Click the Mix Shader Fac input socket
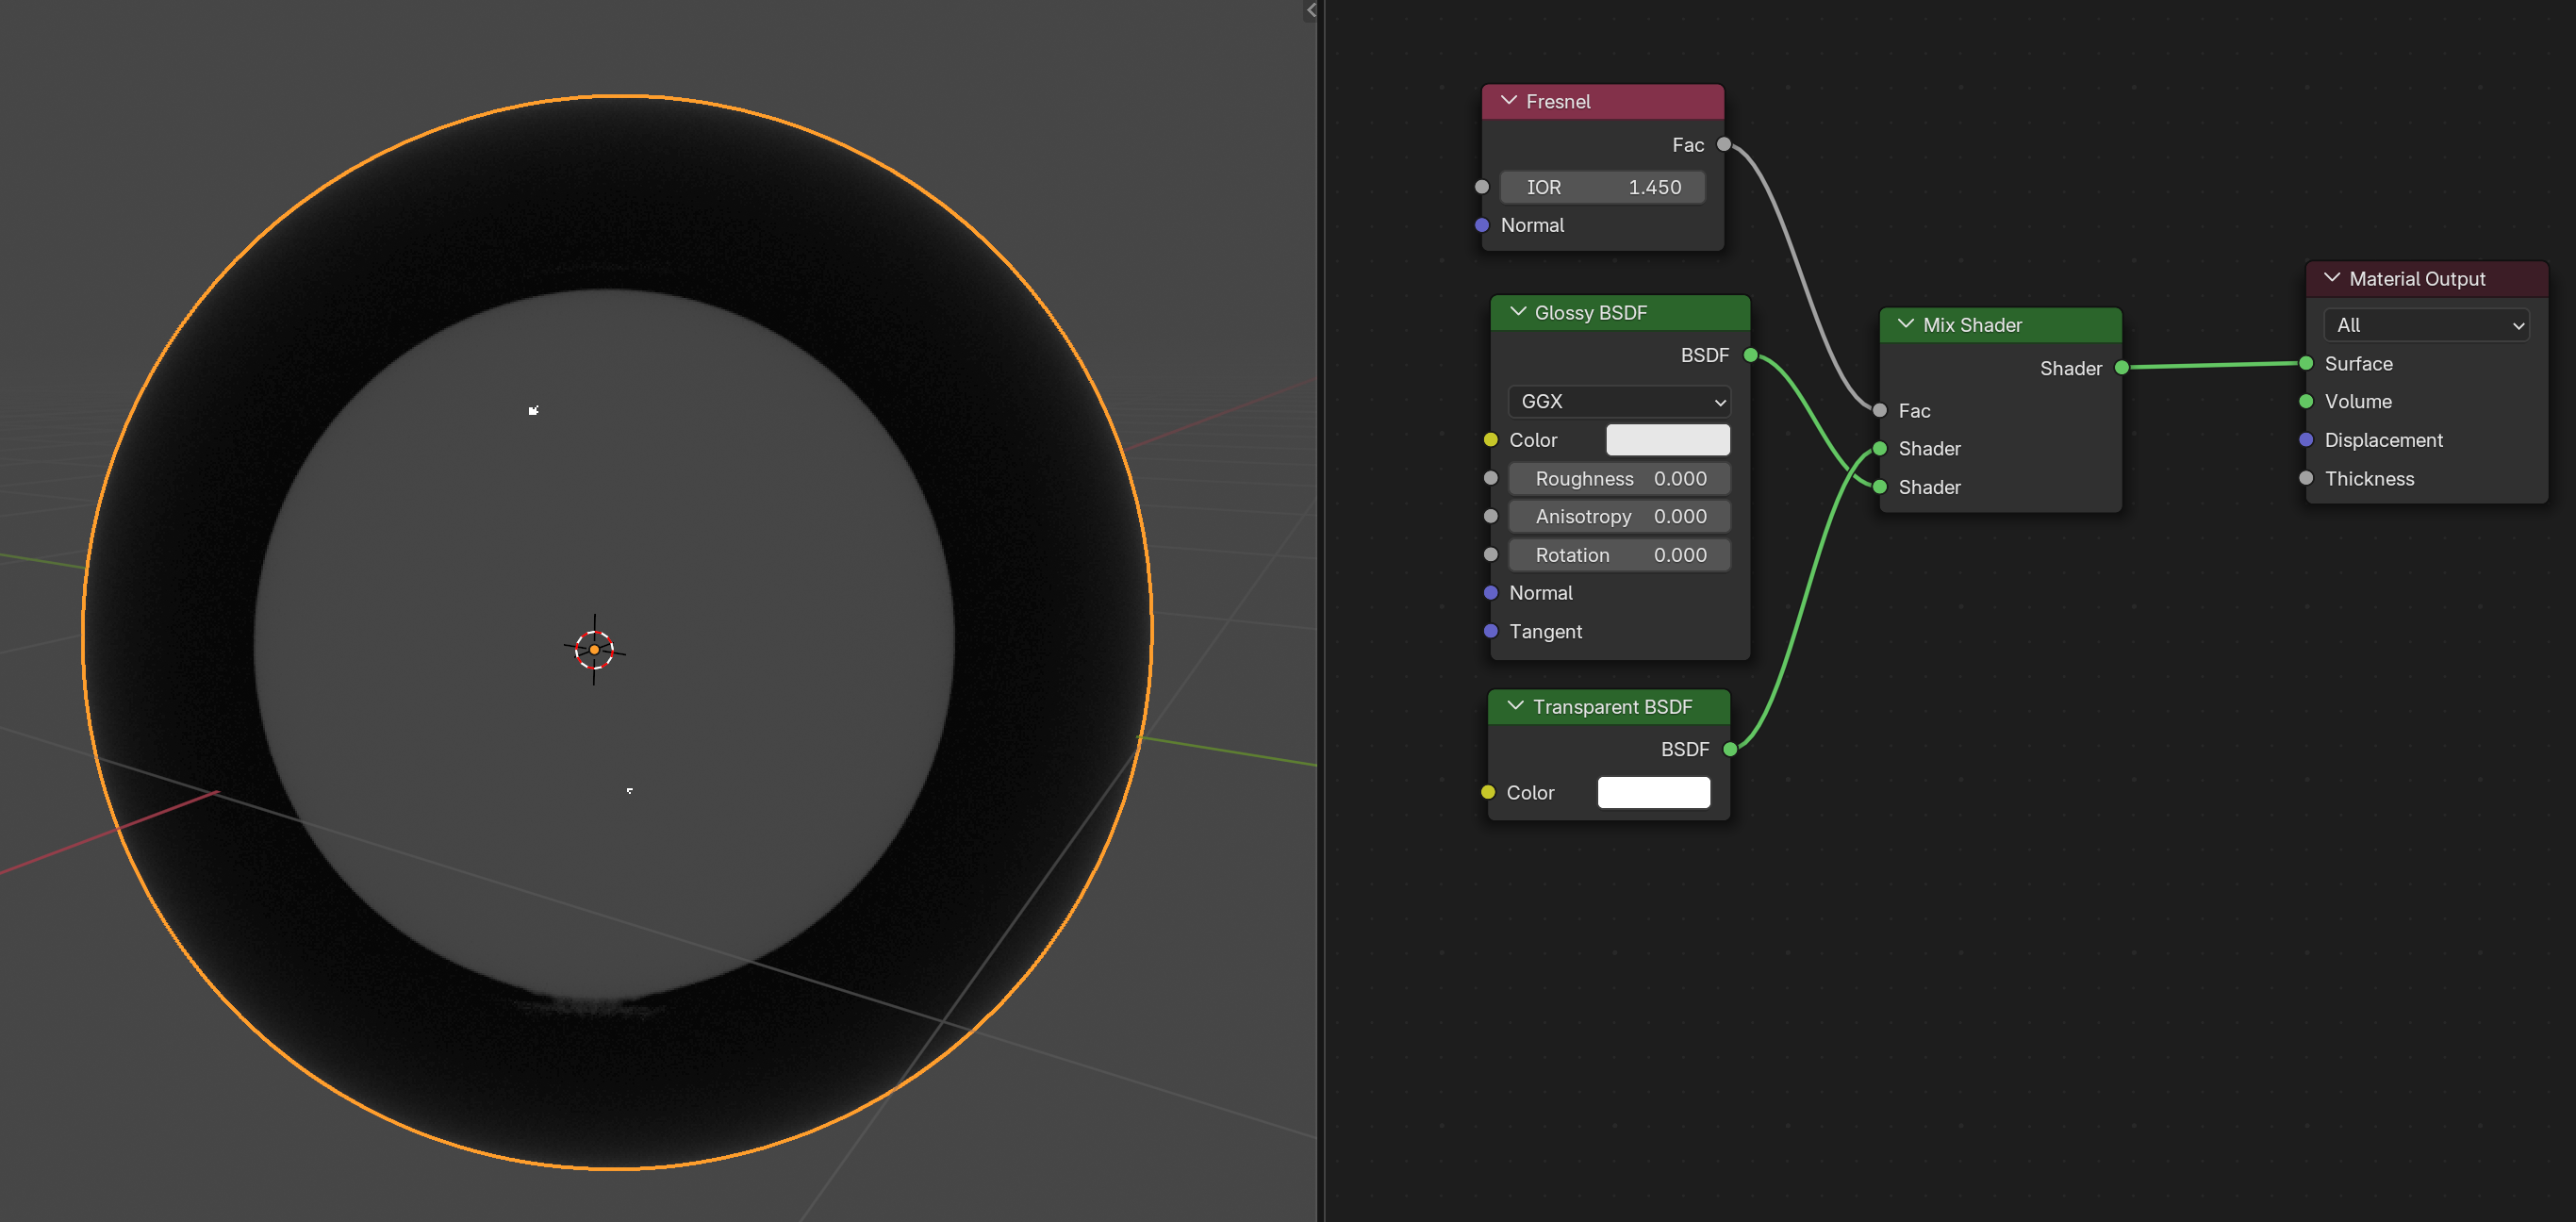The height and width of the screenshot is (1222, 2576). (1879, 411)
